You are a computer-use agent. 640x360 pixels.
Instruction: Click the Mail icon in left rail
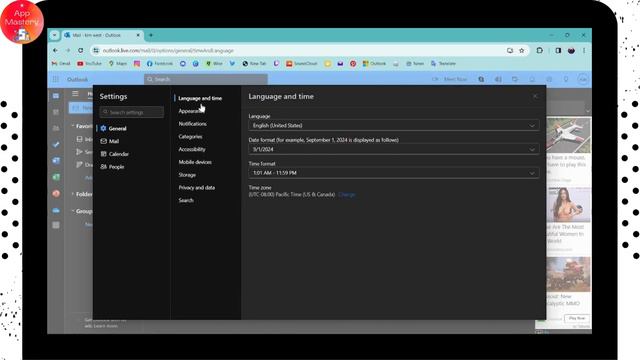tap(56, 96)
